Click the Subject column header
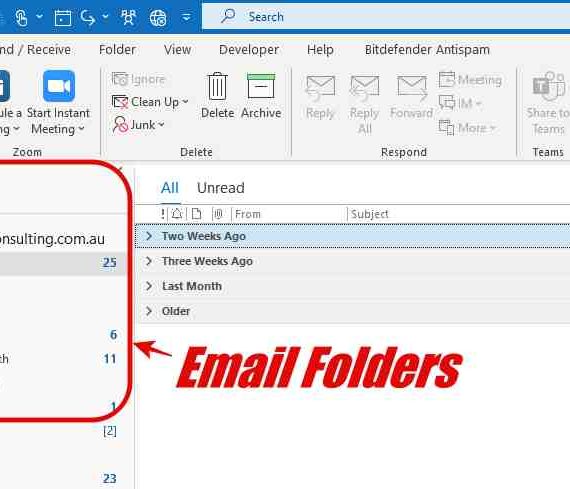 370,214
